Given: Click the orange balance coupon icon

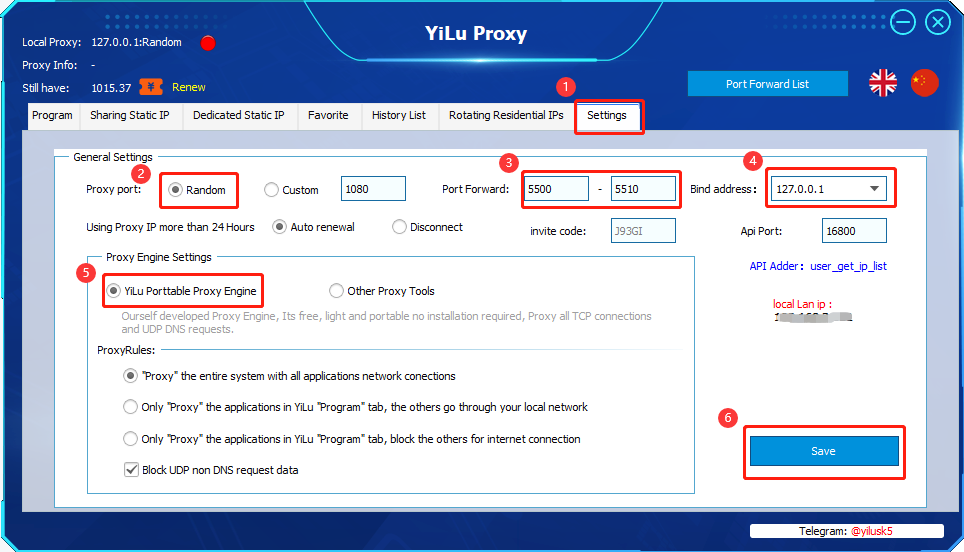Looking at the screenshot, I should pyautogui.click(x=151, y=87).
